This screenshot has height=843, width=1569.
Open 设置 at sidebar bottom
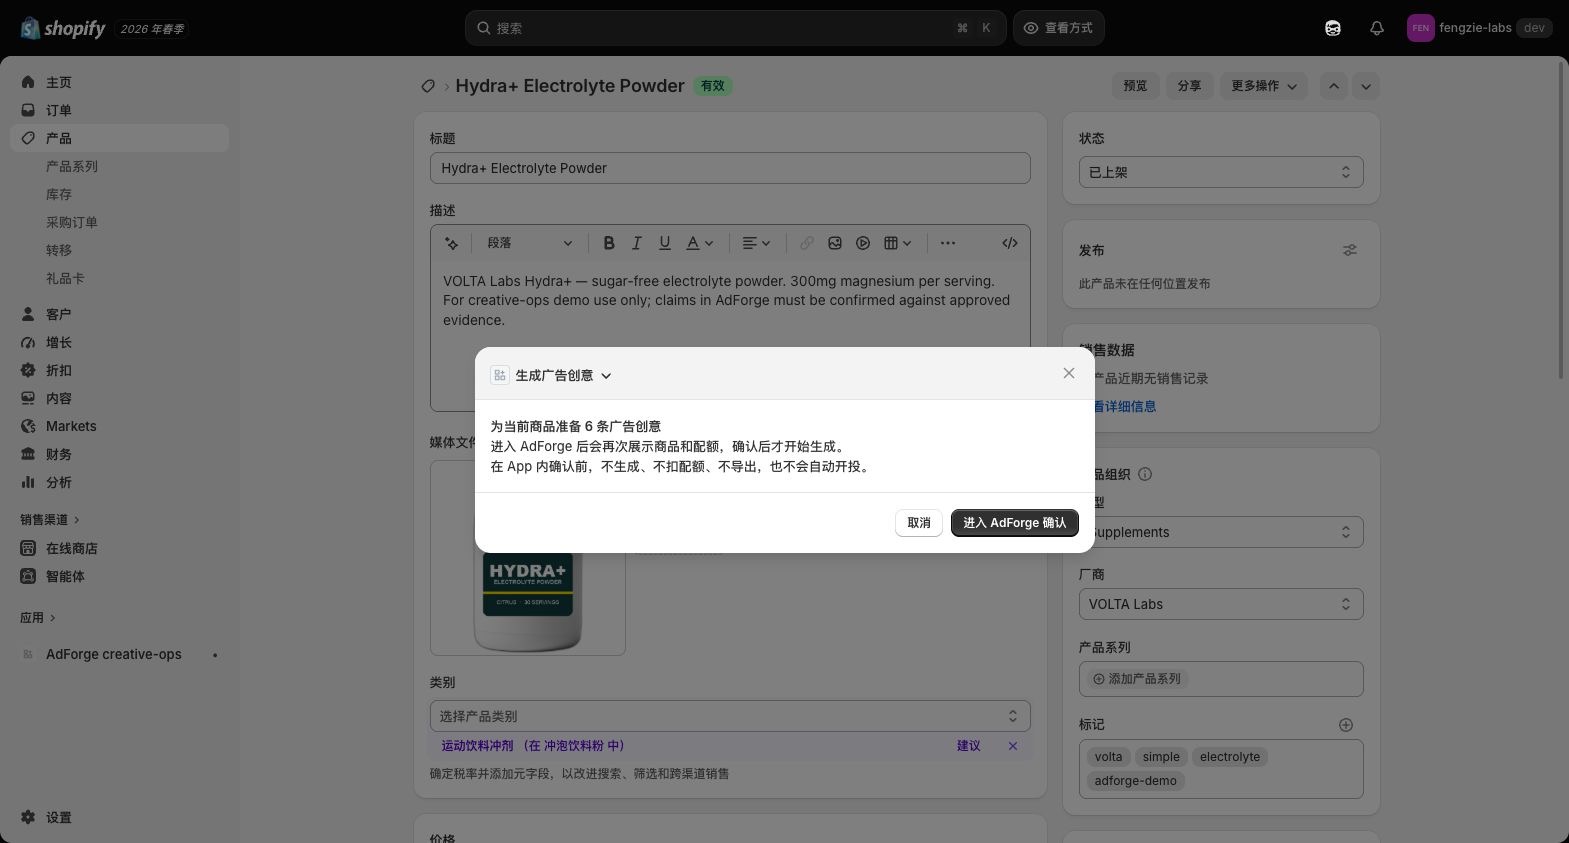[x=120, y=817]
